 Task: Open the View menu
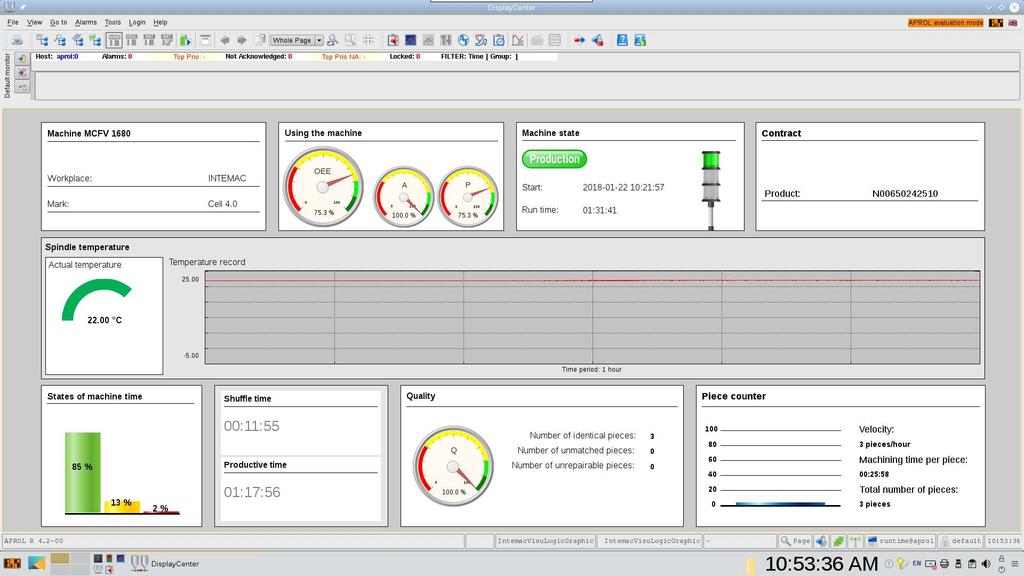click(34, 22)
